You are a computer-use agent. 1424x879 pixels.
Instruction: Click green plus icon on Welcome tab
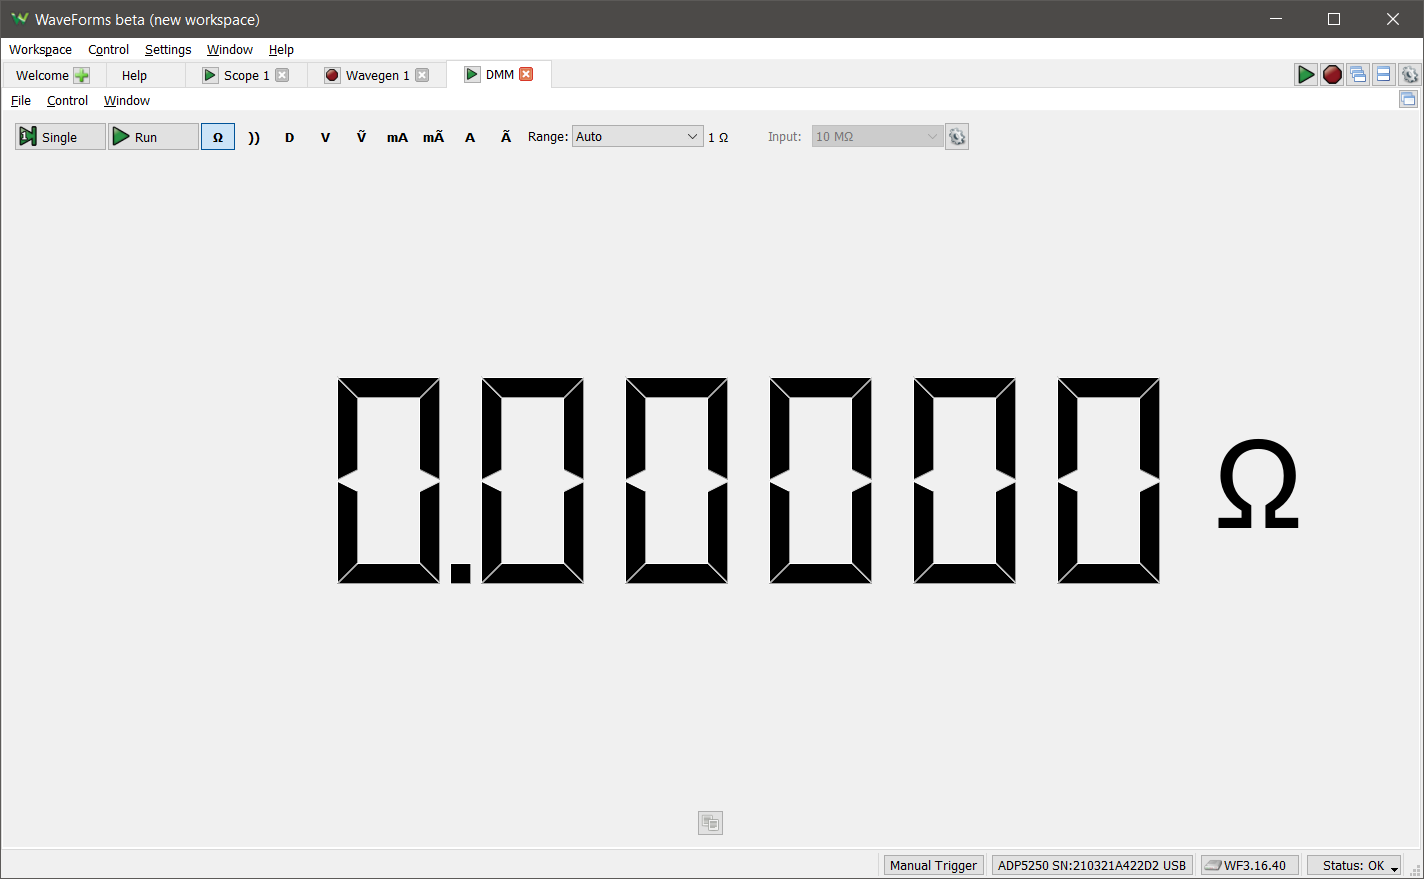pyautogui.click(x=81, y=75)
